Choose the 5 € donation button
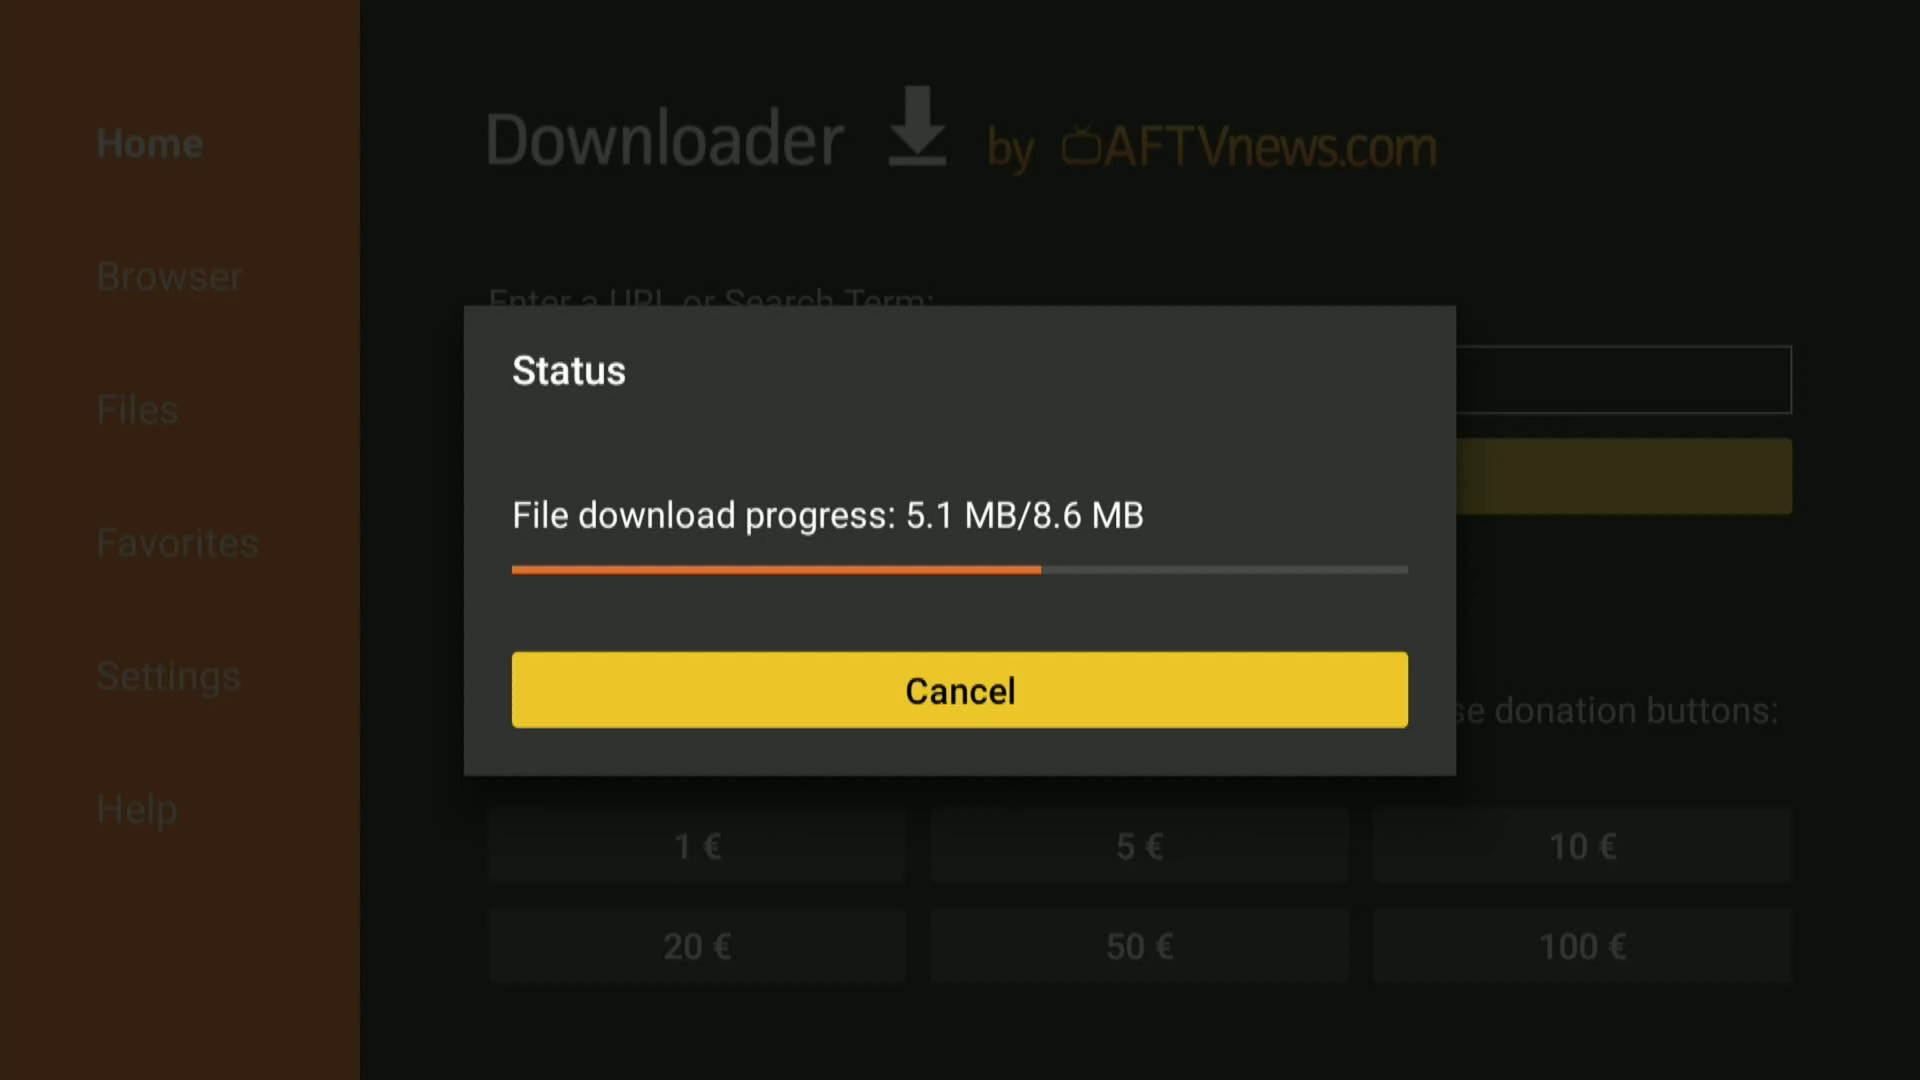 [x=1139, y=846]
